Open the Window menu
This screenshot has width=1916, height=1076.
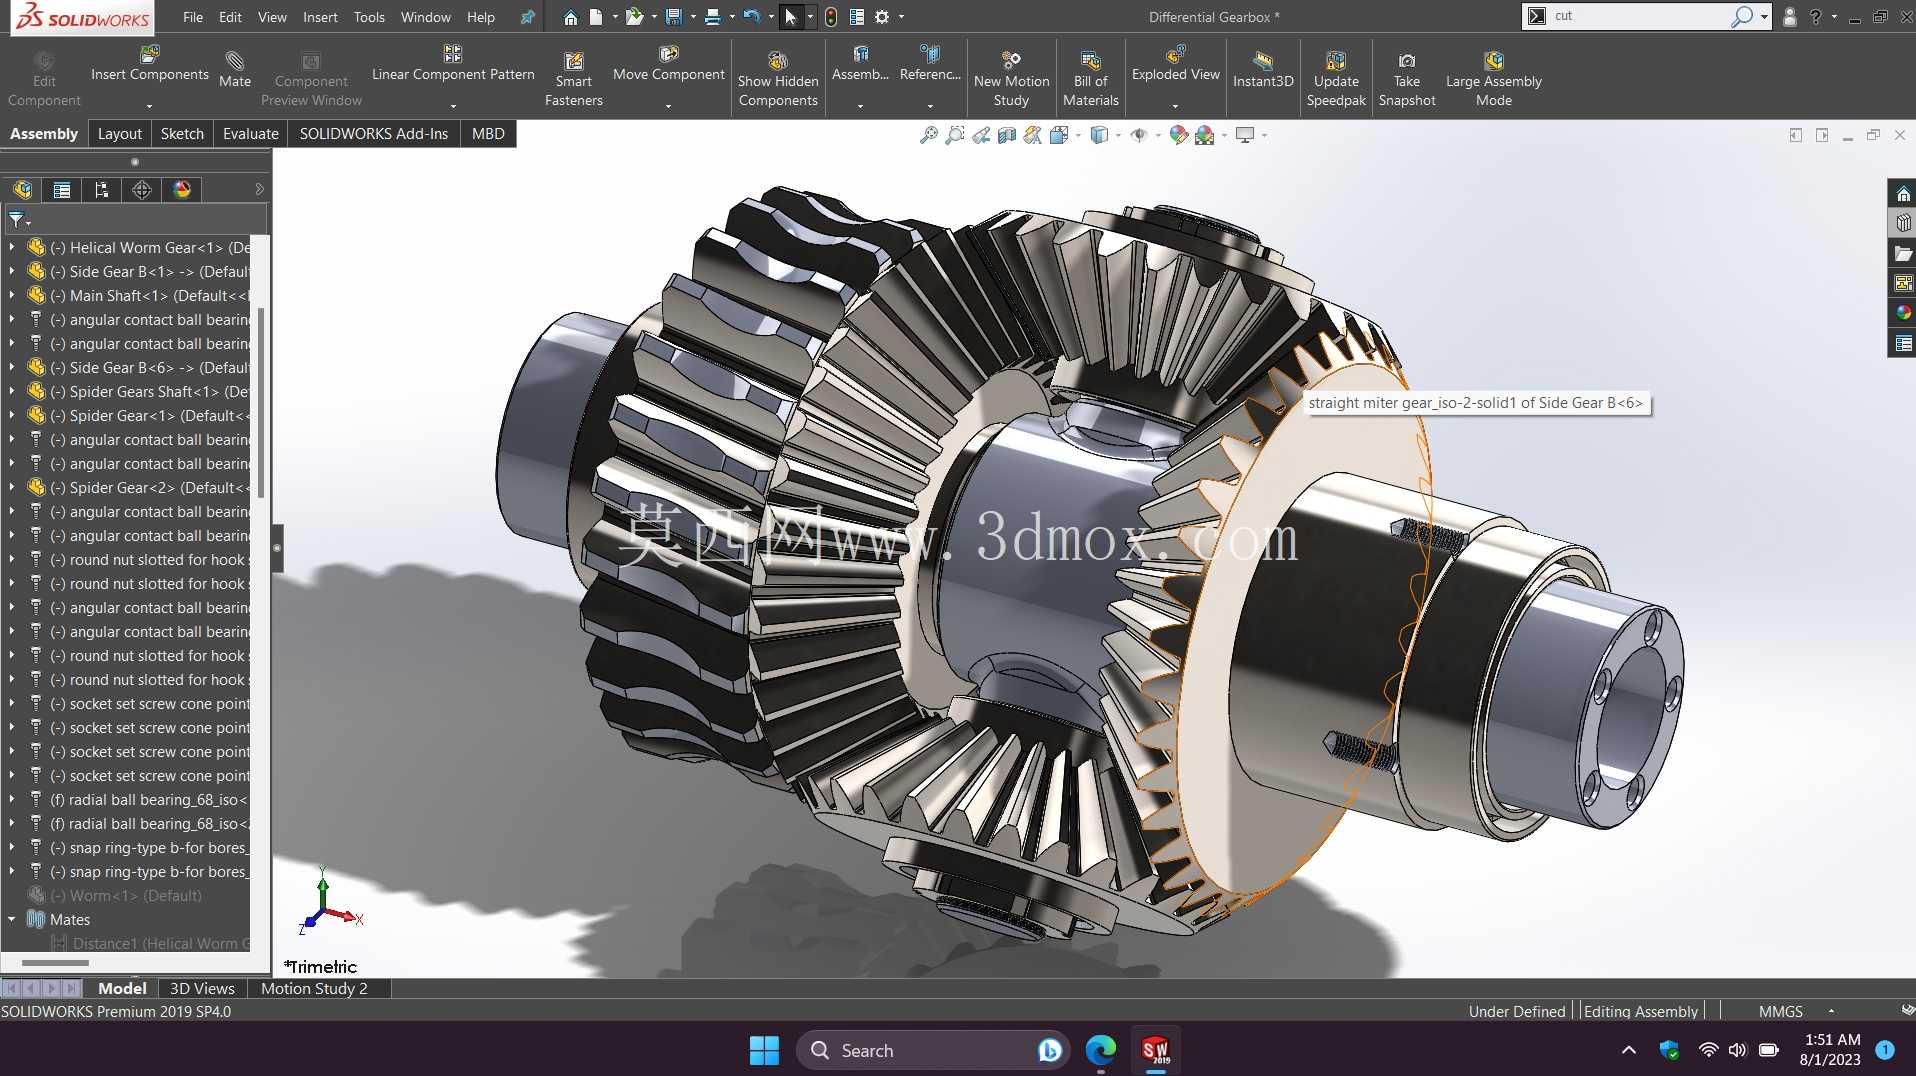point(426,17)
